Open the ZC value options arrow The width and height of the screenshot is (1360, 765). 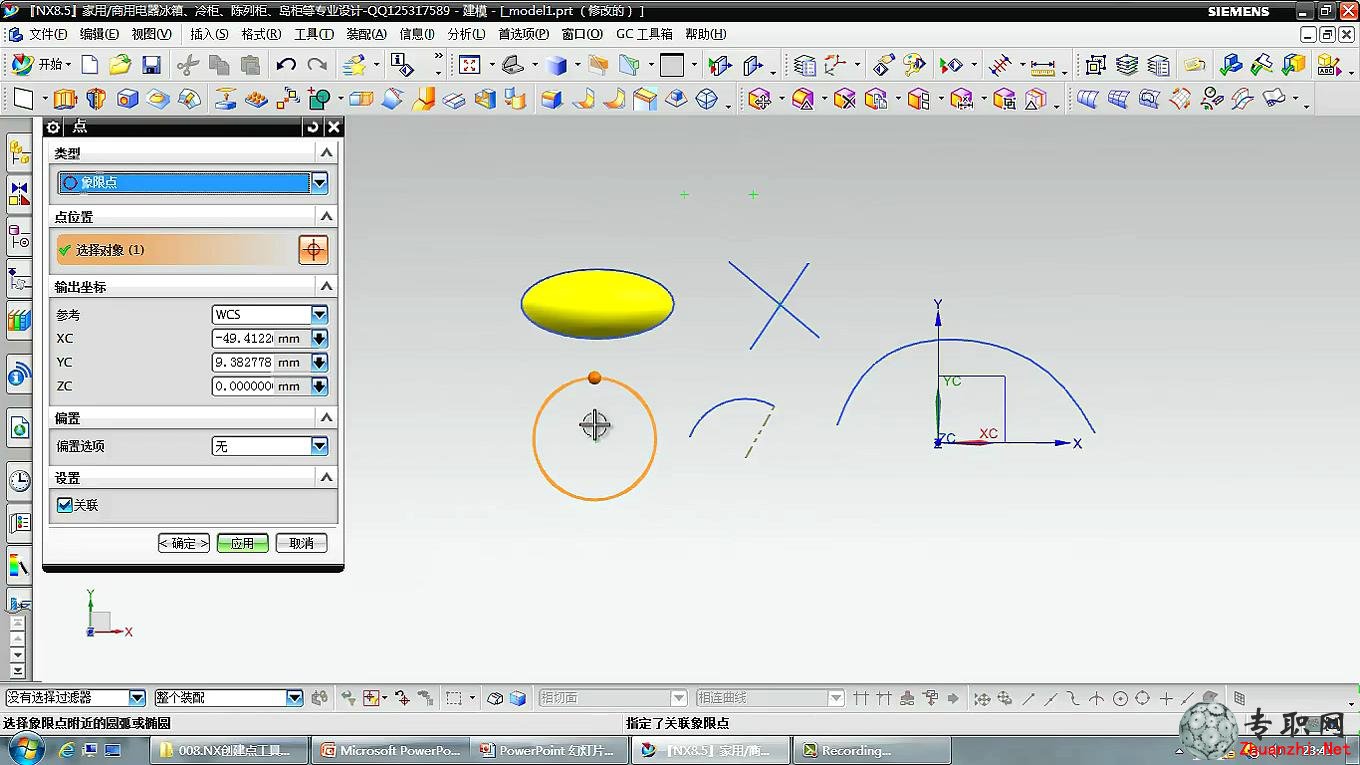[x=319, y=386]
